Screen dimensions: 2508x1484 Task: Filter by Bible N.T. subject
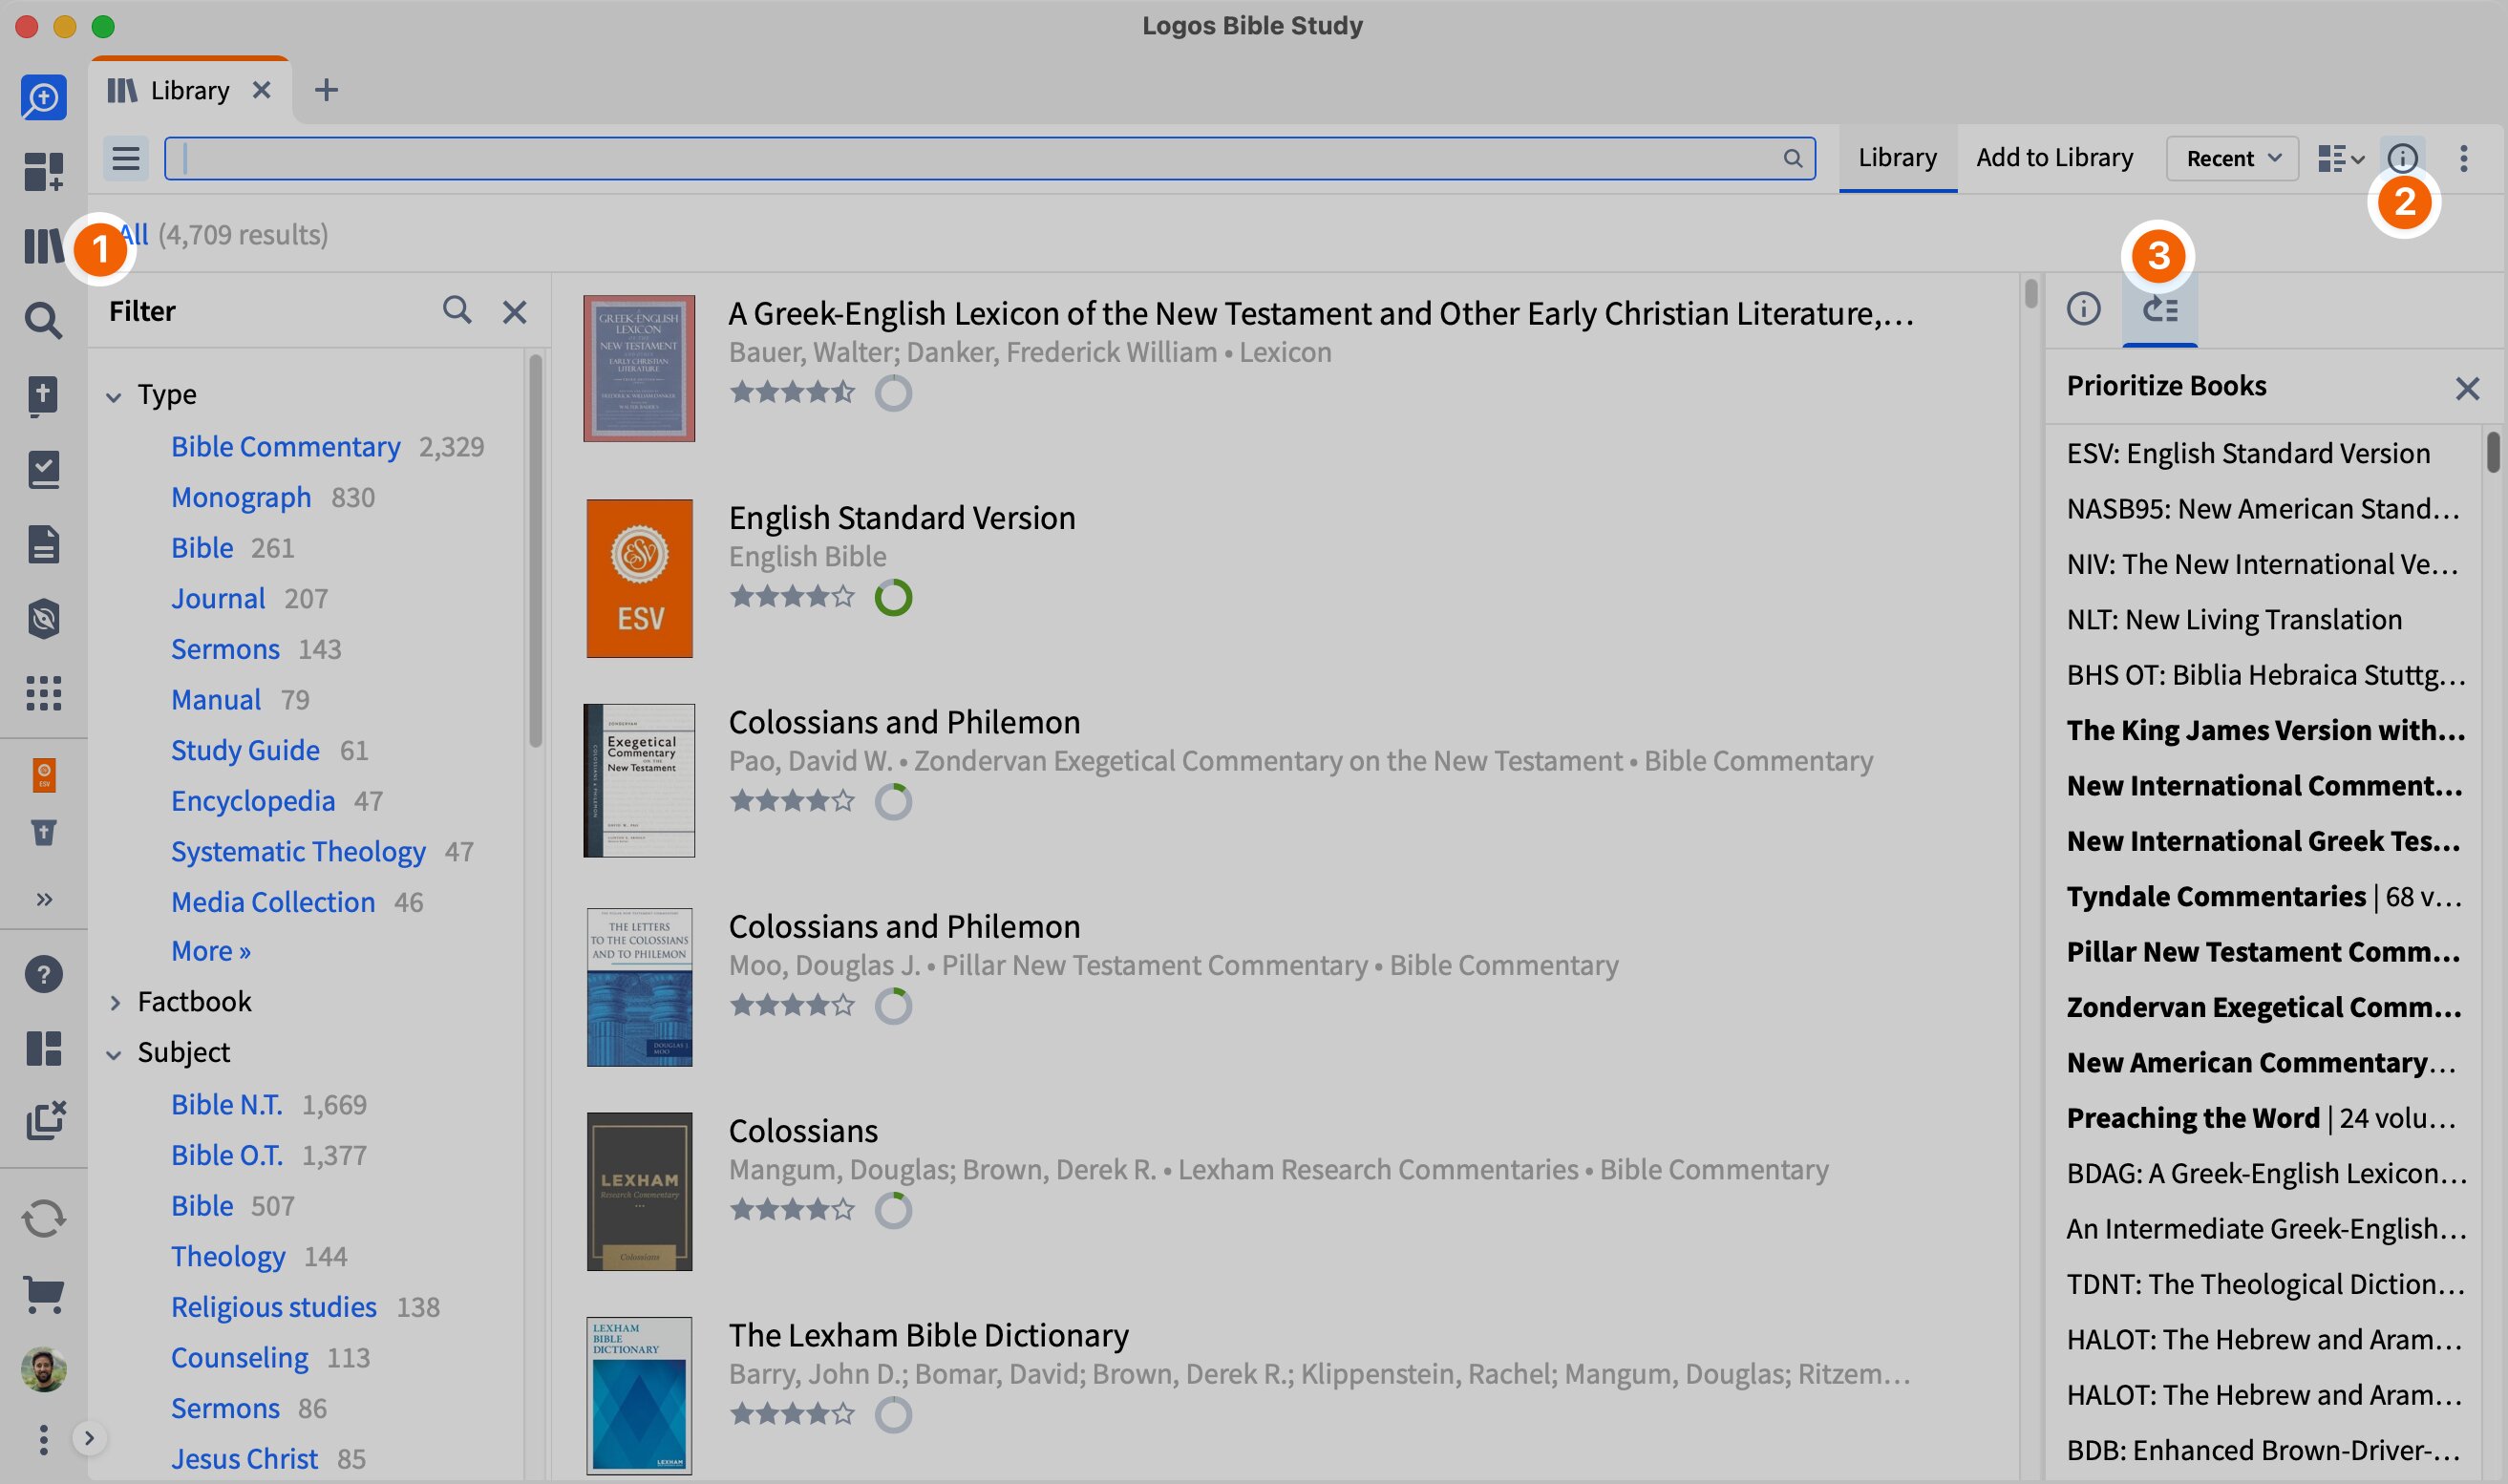pos(227,1104)
